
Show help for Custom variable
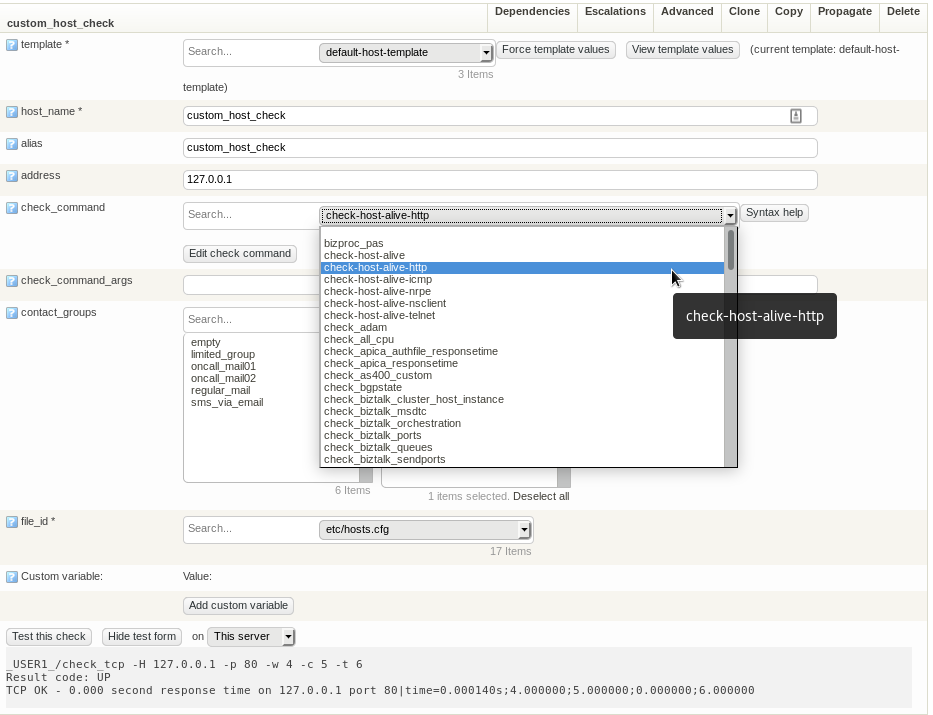pyautogui.click(x=12, y=577)
